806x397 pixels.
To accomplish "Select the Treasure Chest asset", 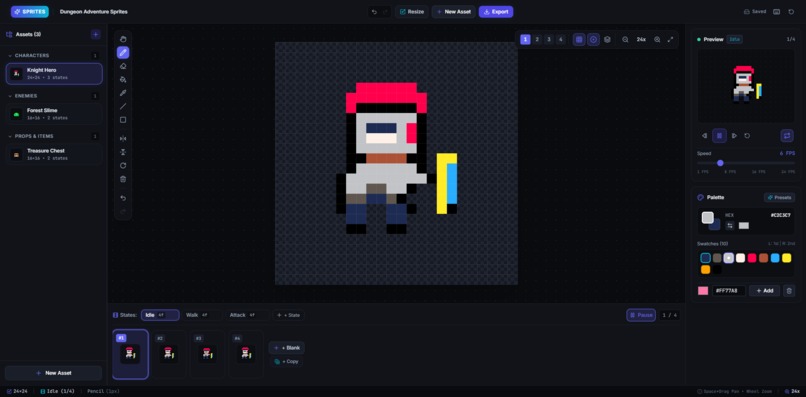I will click(54, 154).
